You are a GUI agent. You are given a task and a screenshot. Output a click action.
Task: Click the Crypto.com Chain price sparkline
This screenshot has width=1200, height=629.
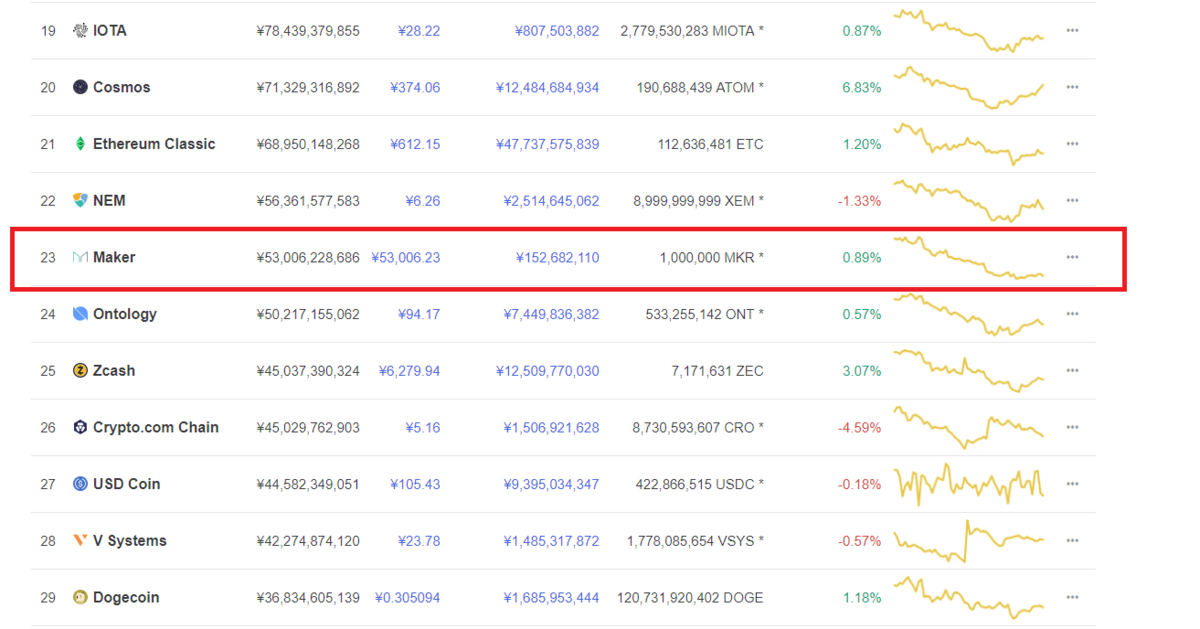(x=969, y=427)
